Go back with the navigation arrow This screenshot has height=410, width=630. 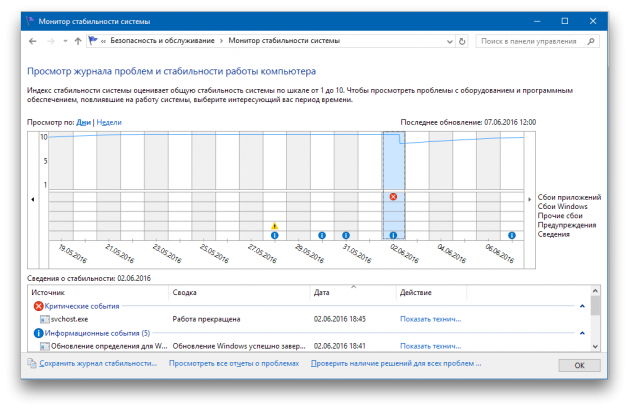tap(33, 41)
